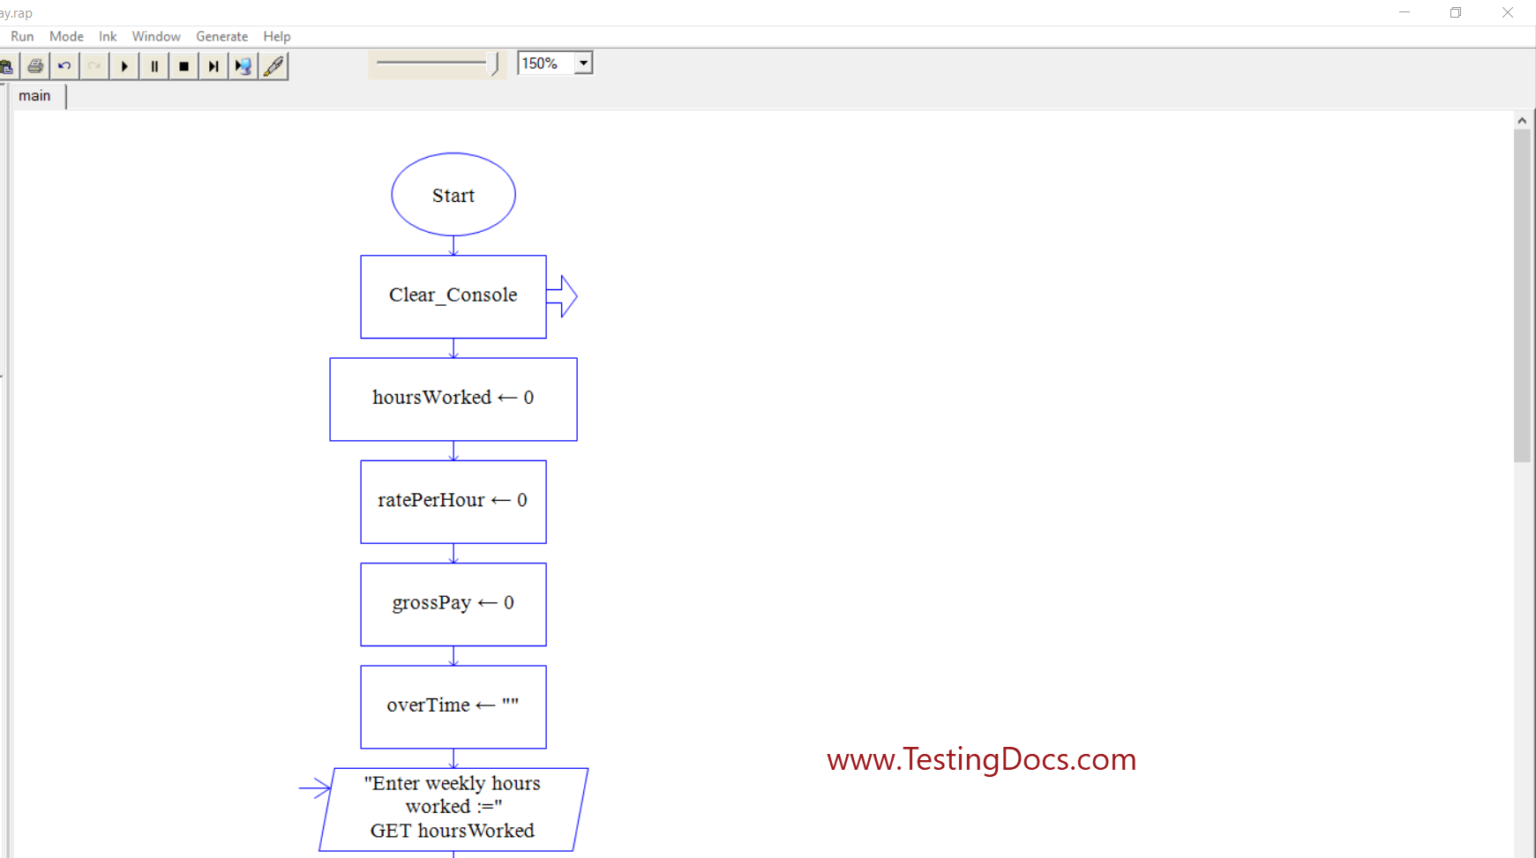Screen dimensions: 1536x858
Task: Run the flowchart with the play icon
Action: click(x=123, y=65)
